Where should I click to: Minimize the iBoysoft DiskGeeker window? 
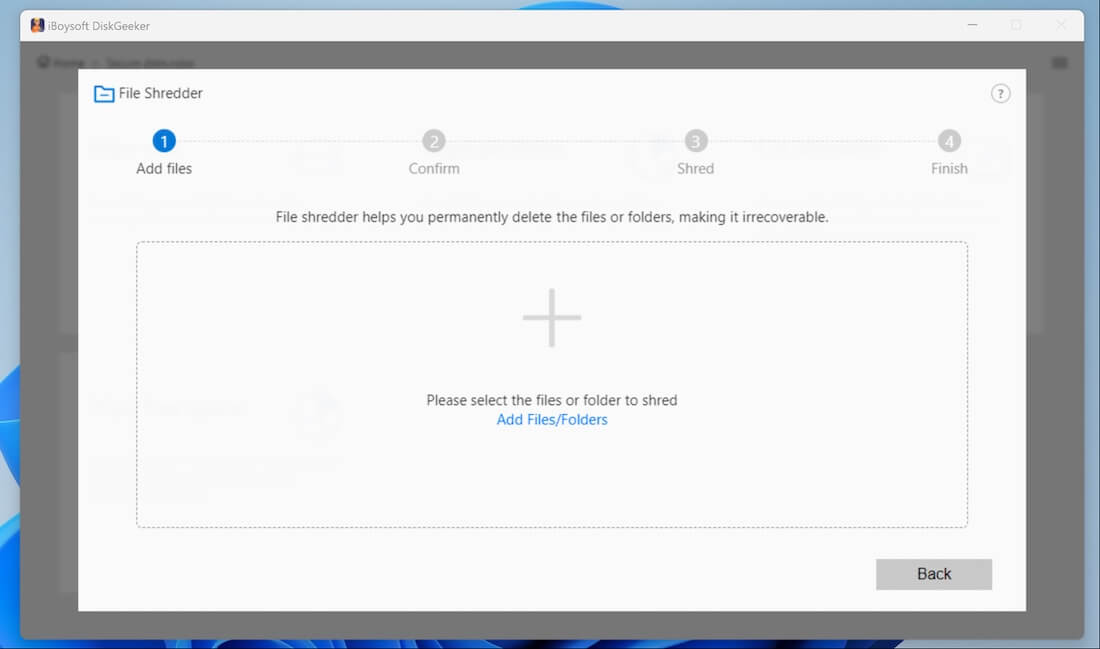pos(972,25)
